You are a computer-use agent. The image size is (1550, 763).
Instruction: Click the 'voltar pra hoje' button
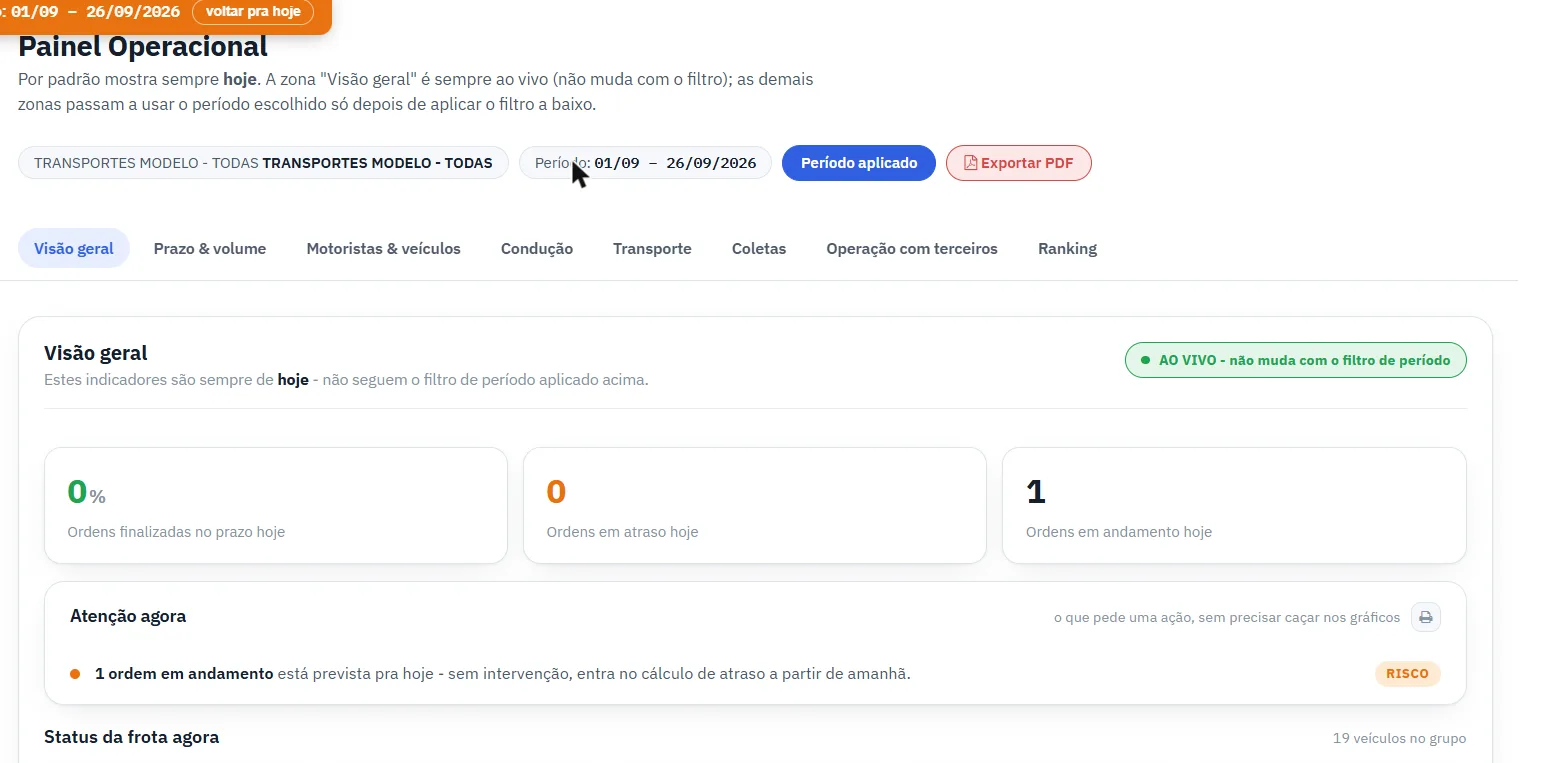coord(253,12)
